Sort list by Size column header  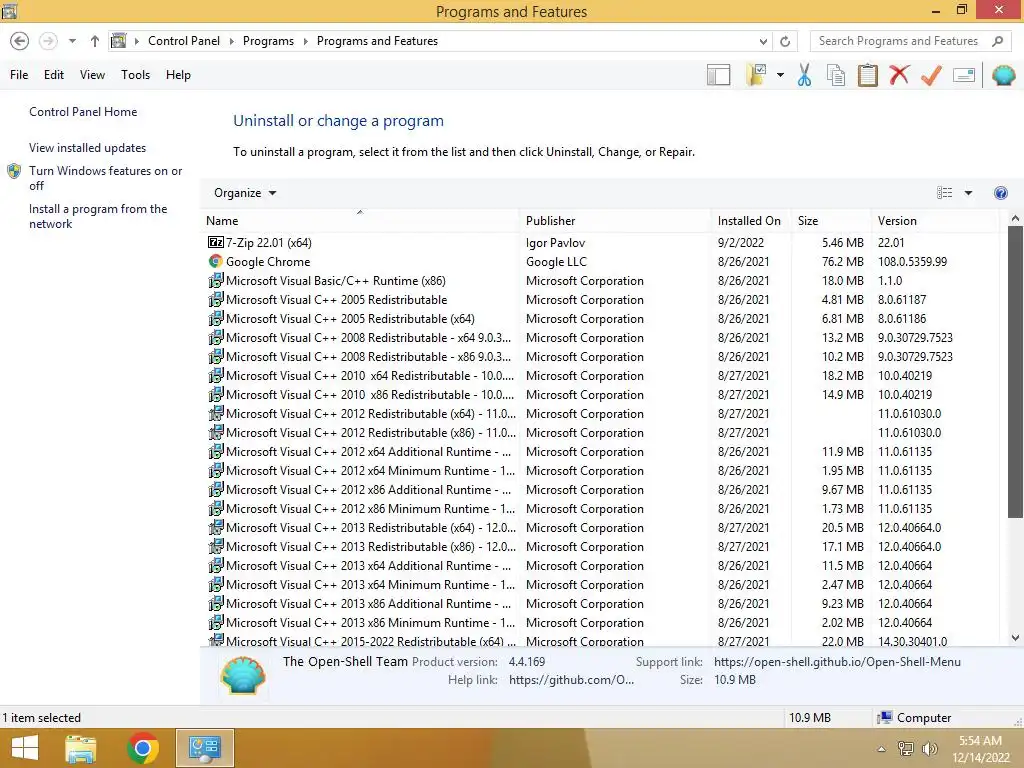[x=831, y=221]
